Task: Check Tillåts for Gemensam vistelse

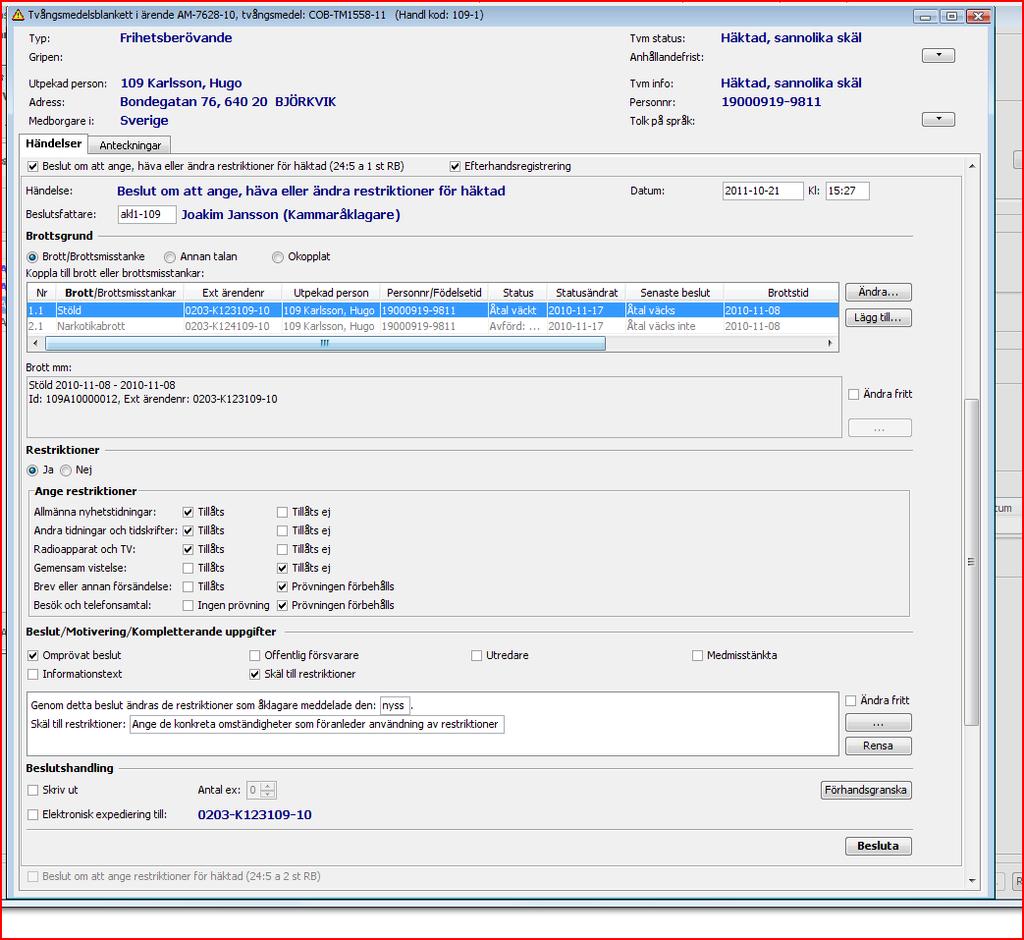Action: click(188, 568)
